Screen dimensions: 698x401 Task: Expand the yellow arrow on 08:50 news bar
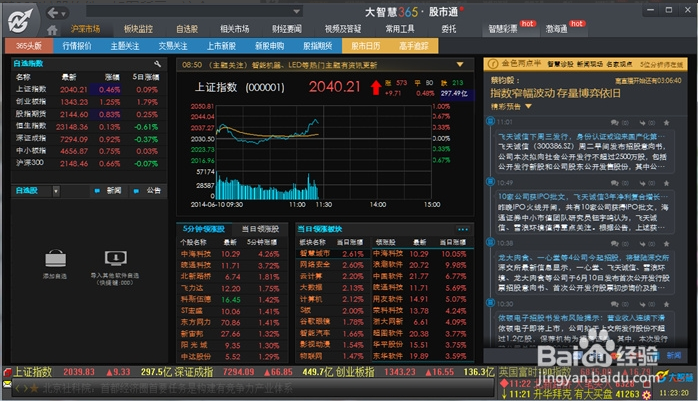(x=460, y=65)
